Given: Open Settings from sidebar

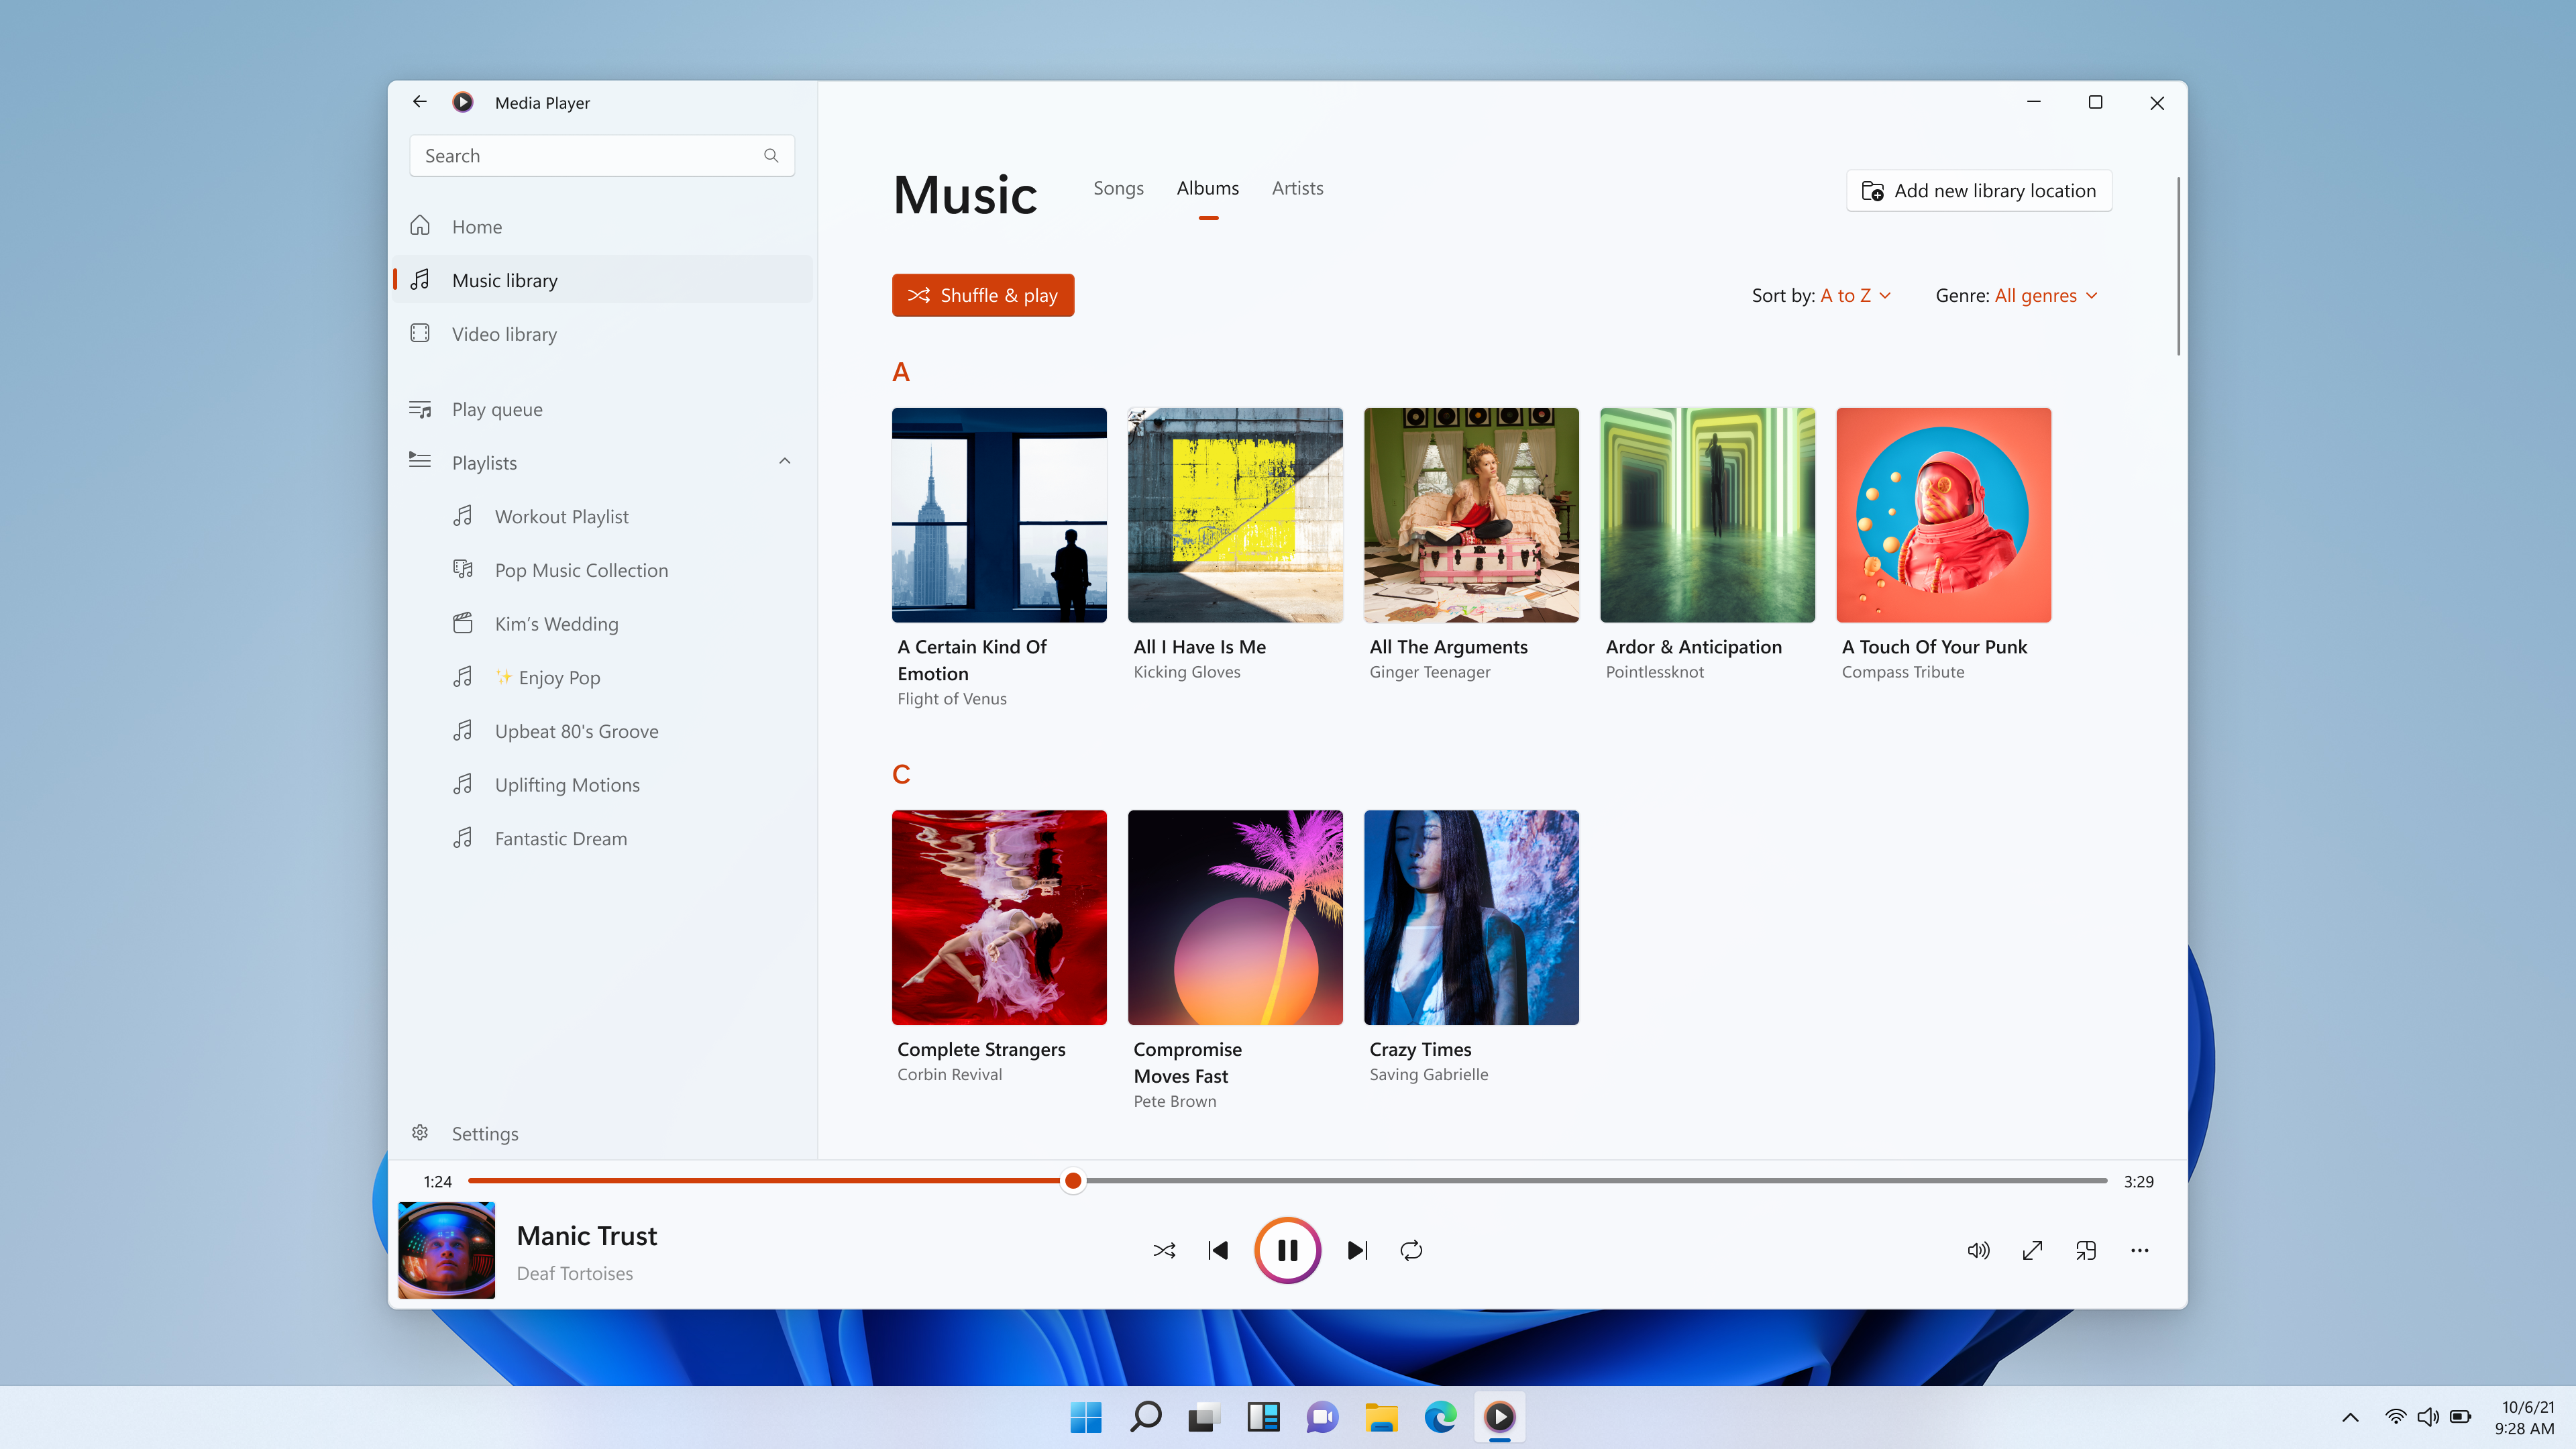Looking at the screenshot, I should (485, 1132).
